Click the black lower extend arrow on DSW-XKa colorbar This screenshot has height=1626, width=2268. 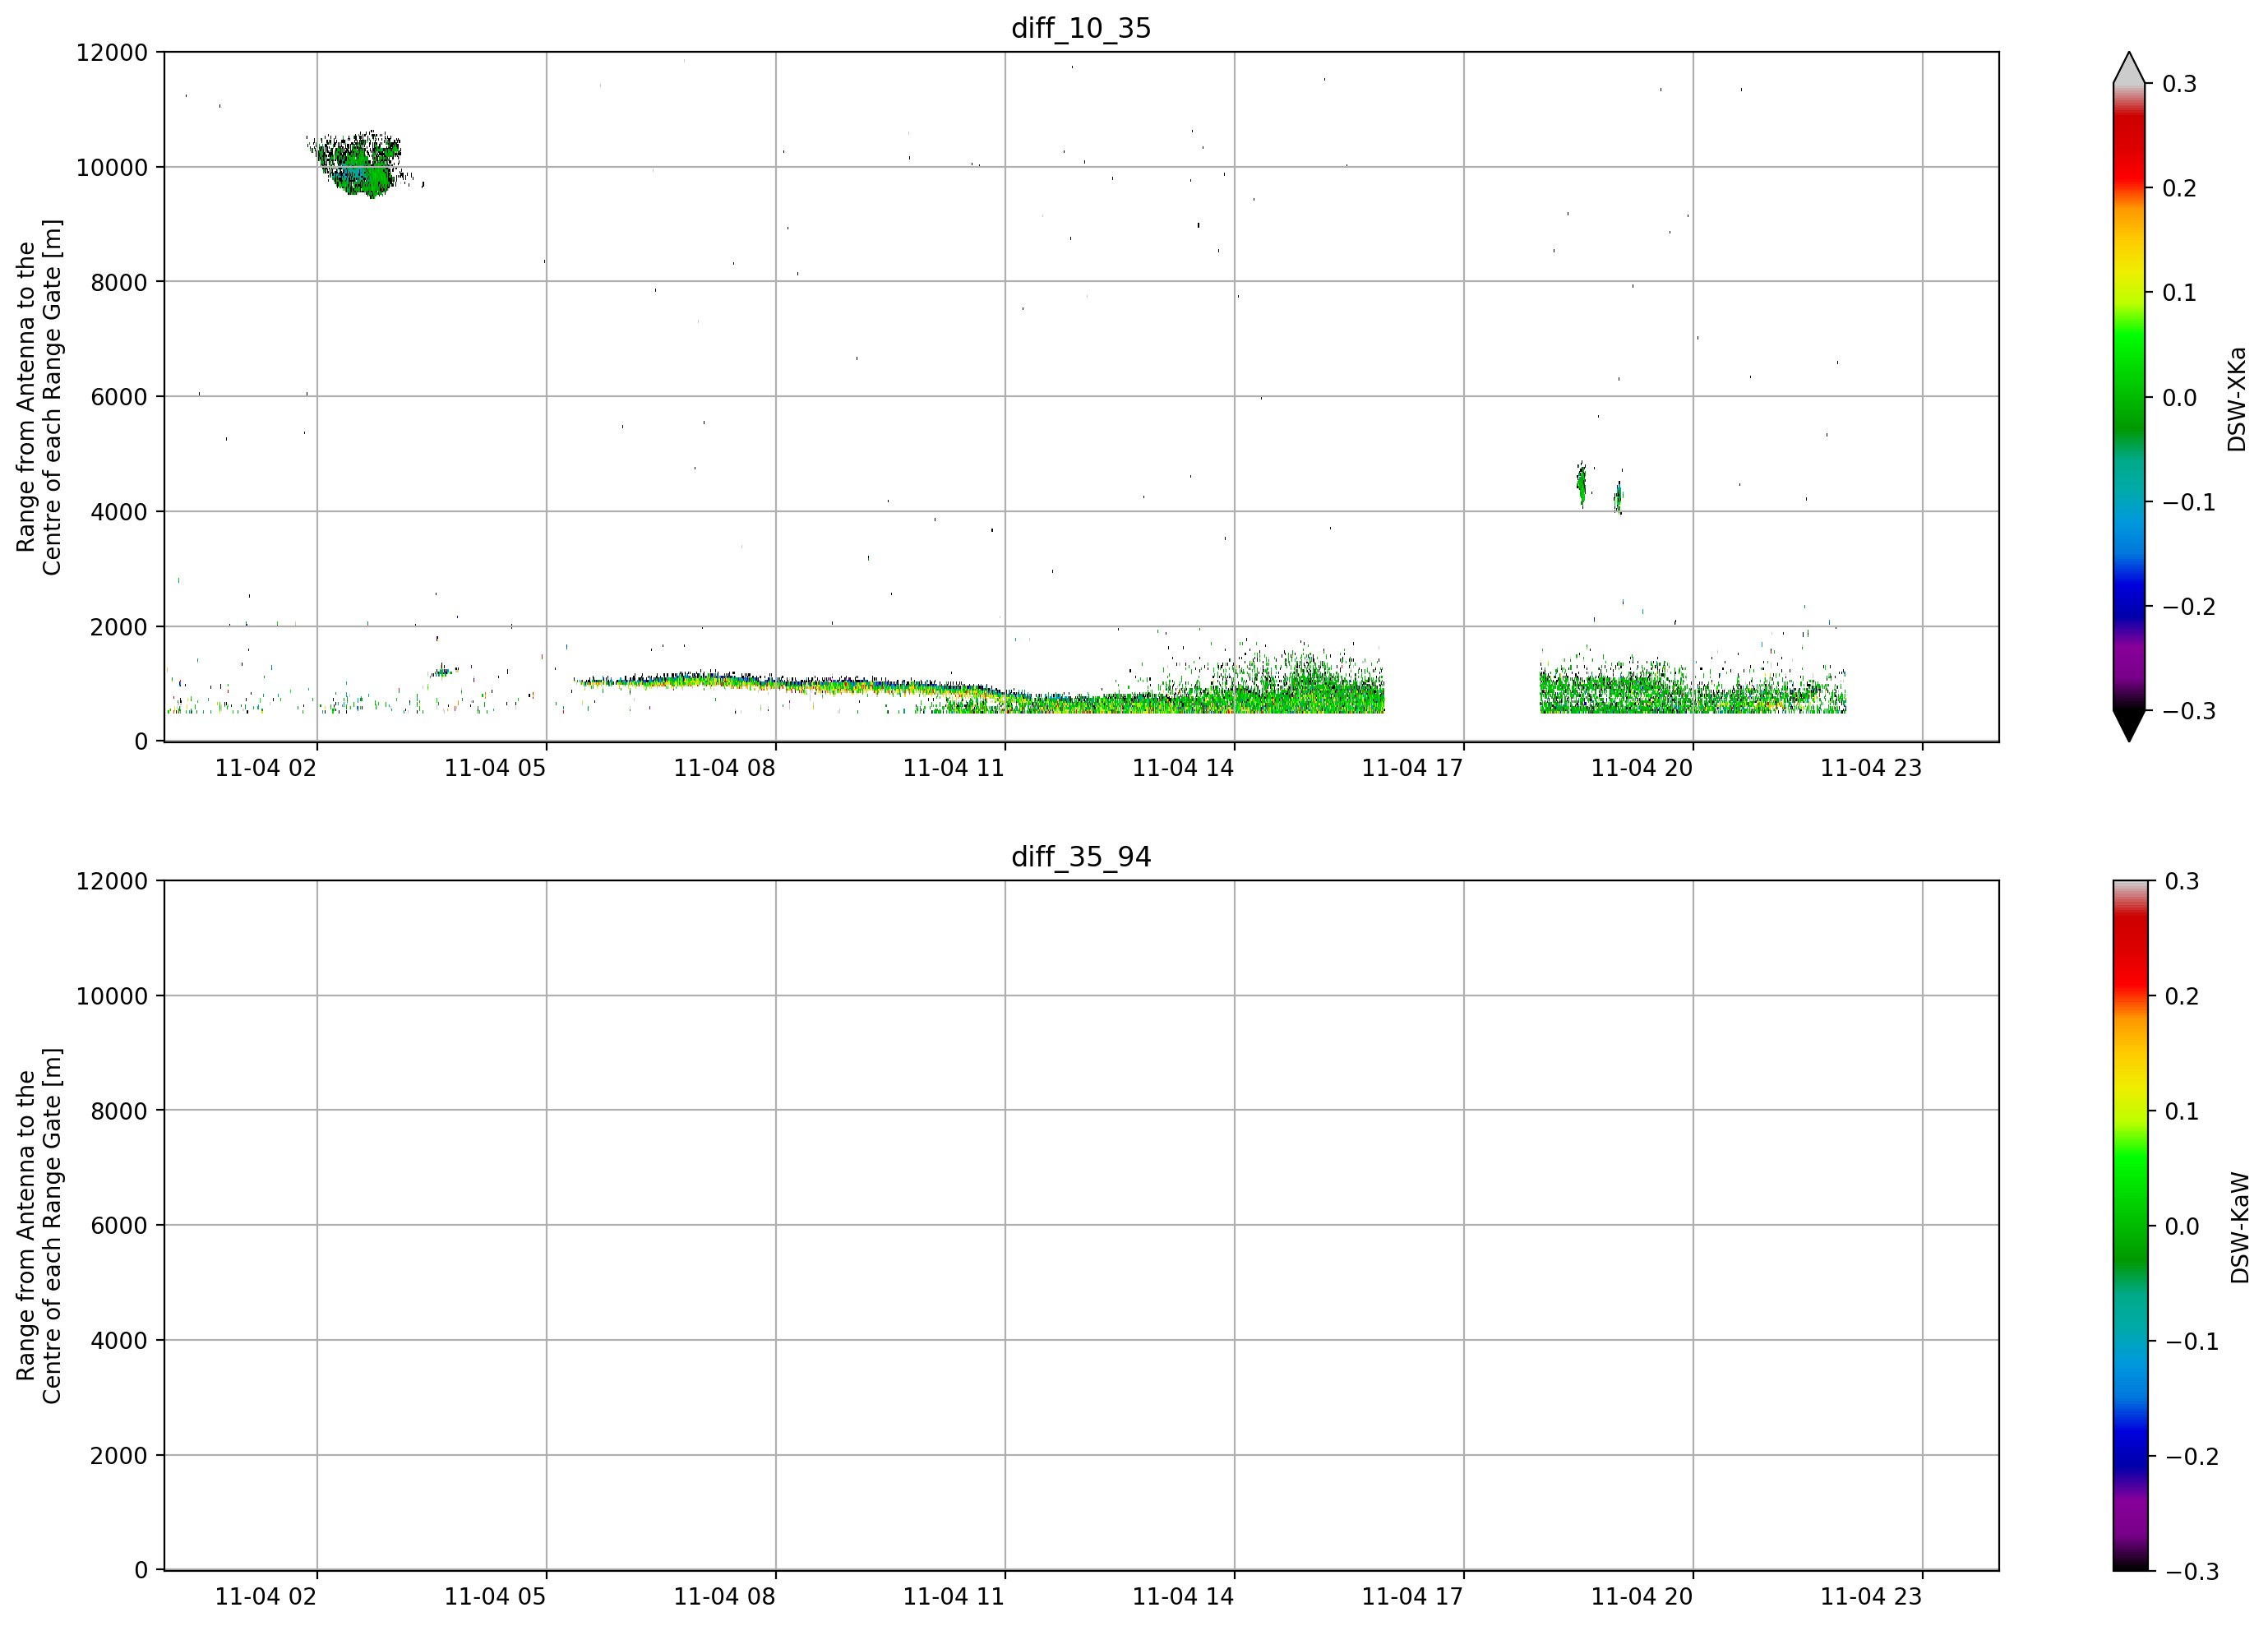(x=2129, y=726)
